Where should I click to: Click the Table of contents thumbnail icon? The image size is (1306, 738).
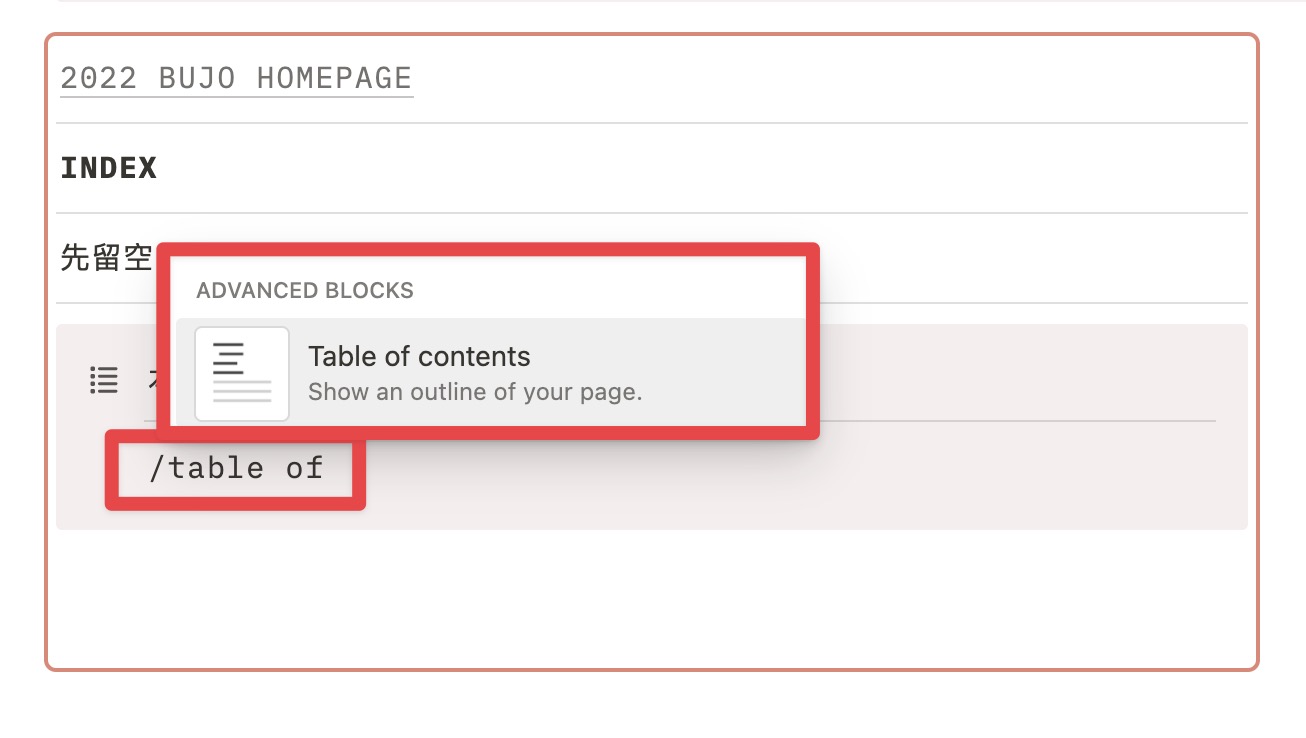[242, 373]
